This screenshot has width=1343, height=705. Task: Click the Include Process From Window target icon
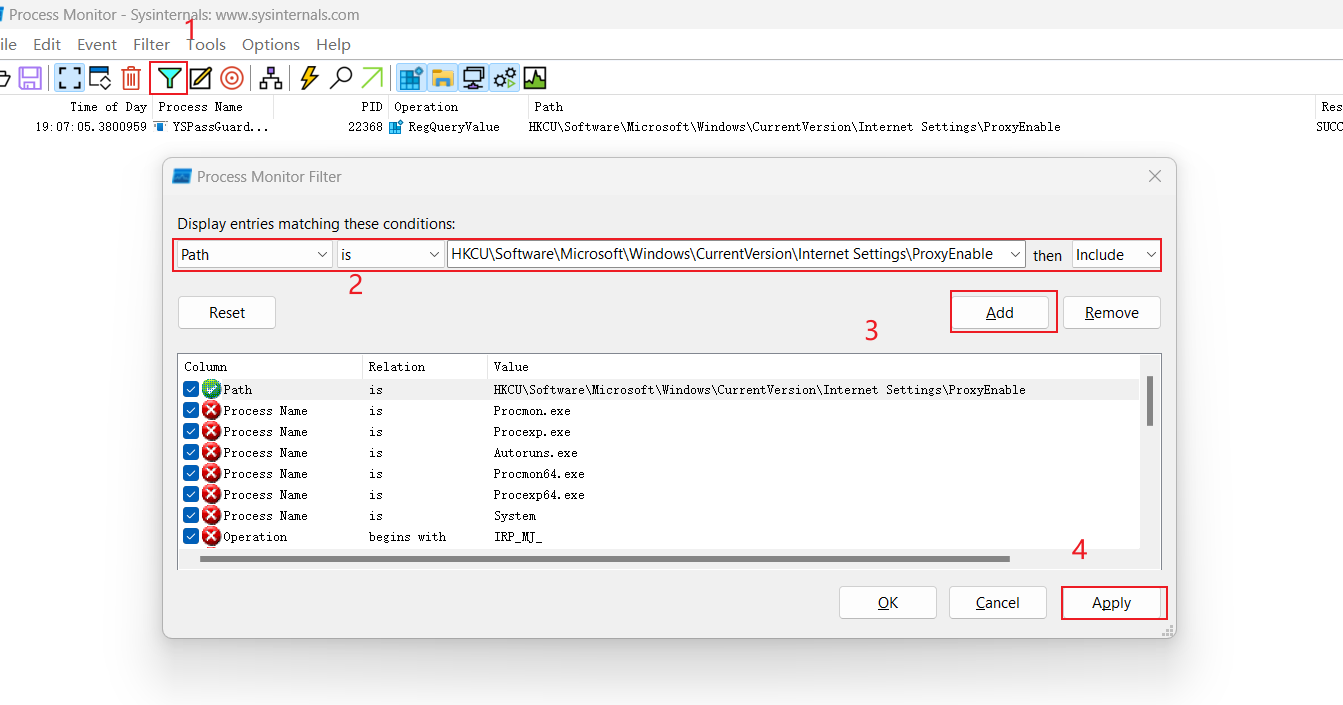click(x=230, y=77)
